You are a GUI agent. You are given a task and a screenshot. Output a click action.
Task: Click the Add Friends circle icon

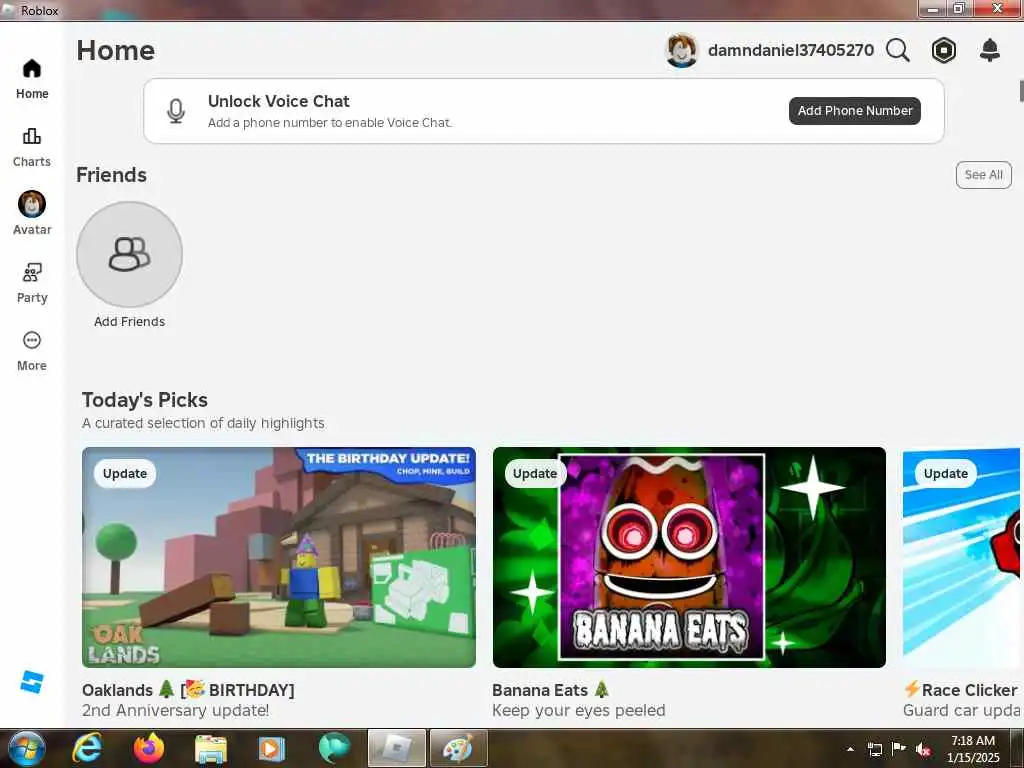(x=129, y=254)
